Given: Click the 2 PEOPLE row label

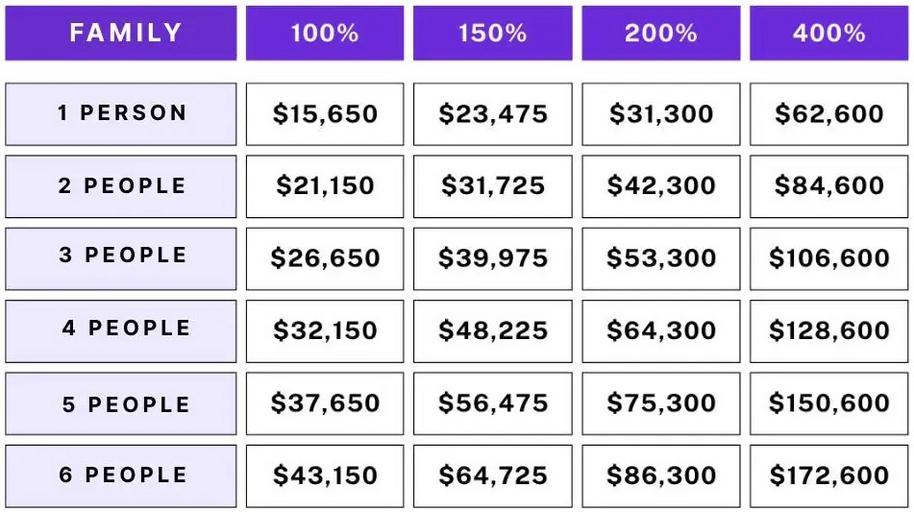Looking at the screenshot, I should tap(121, 186).
